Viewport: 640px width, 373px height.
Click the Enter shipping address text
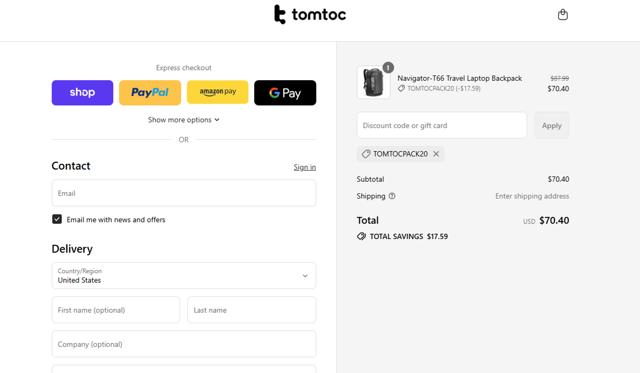tap(532, 196)
